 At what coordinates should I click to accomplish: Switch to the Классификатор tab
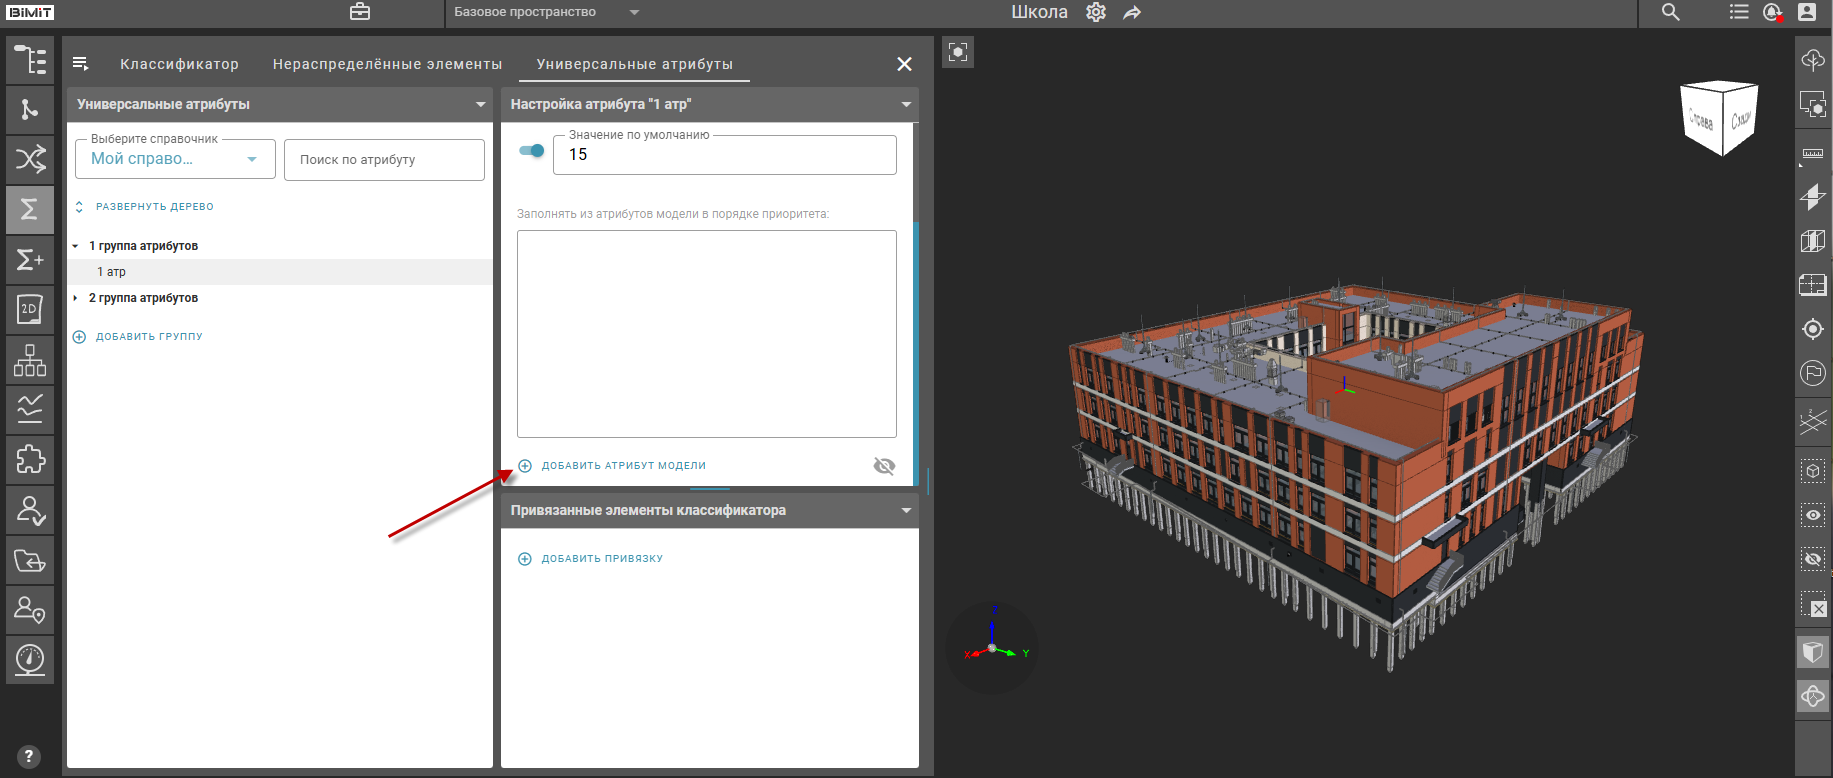coord(179,64)
